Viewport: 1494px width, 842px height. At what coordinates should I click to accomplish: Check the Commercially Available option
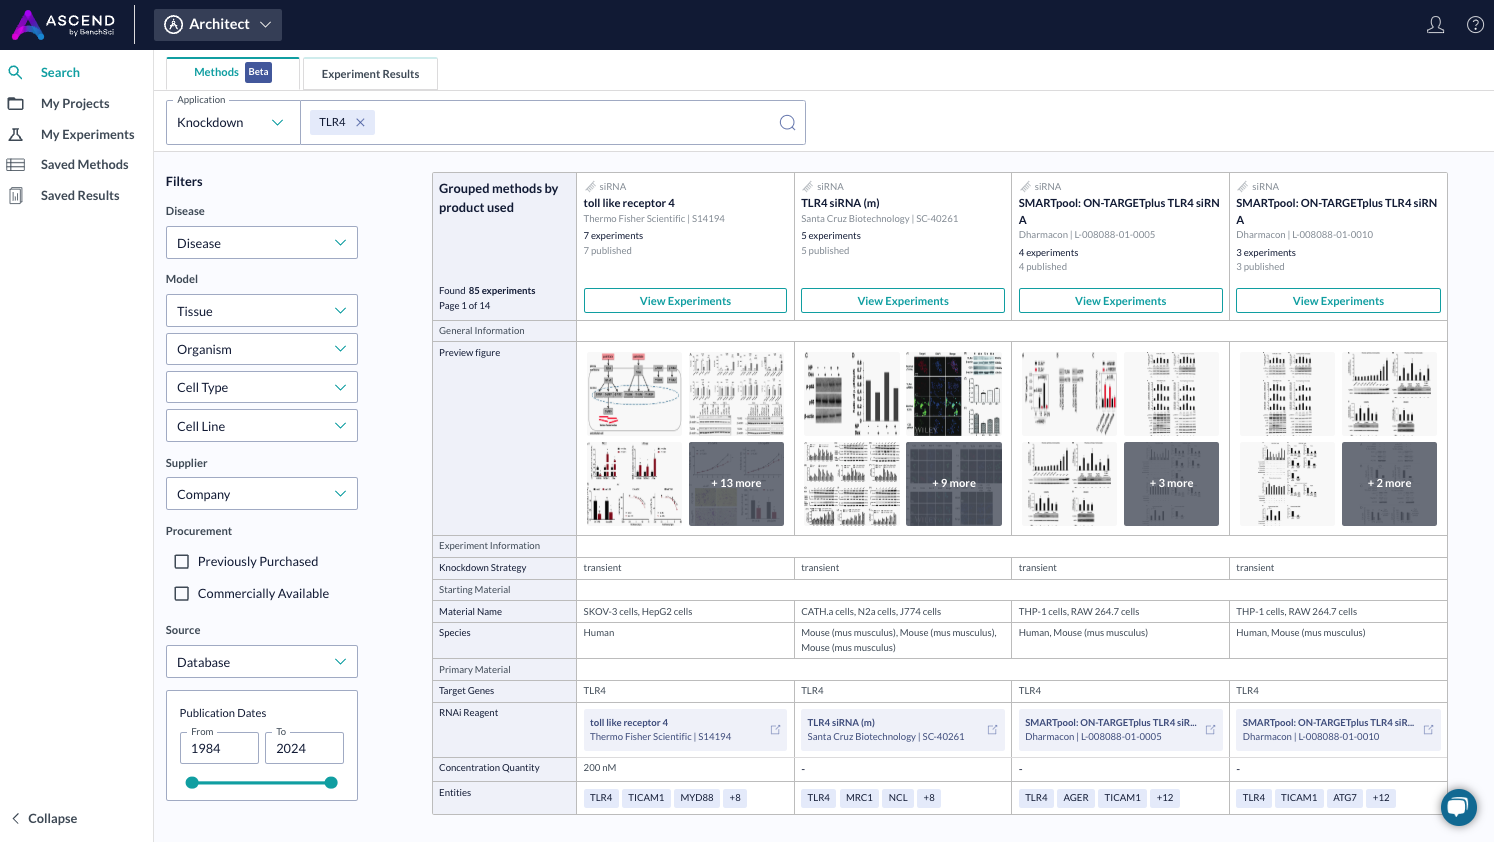(182, 594)
